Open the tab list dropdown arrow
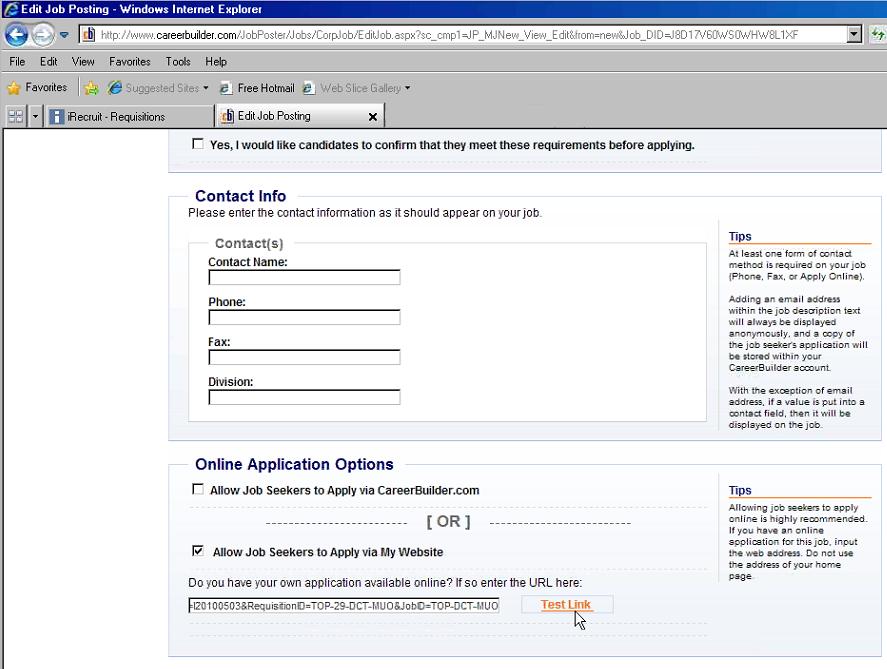 35,116
